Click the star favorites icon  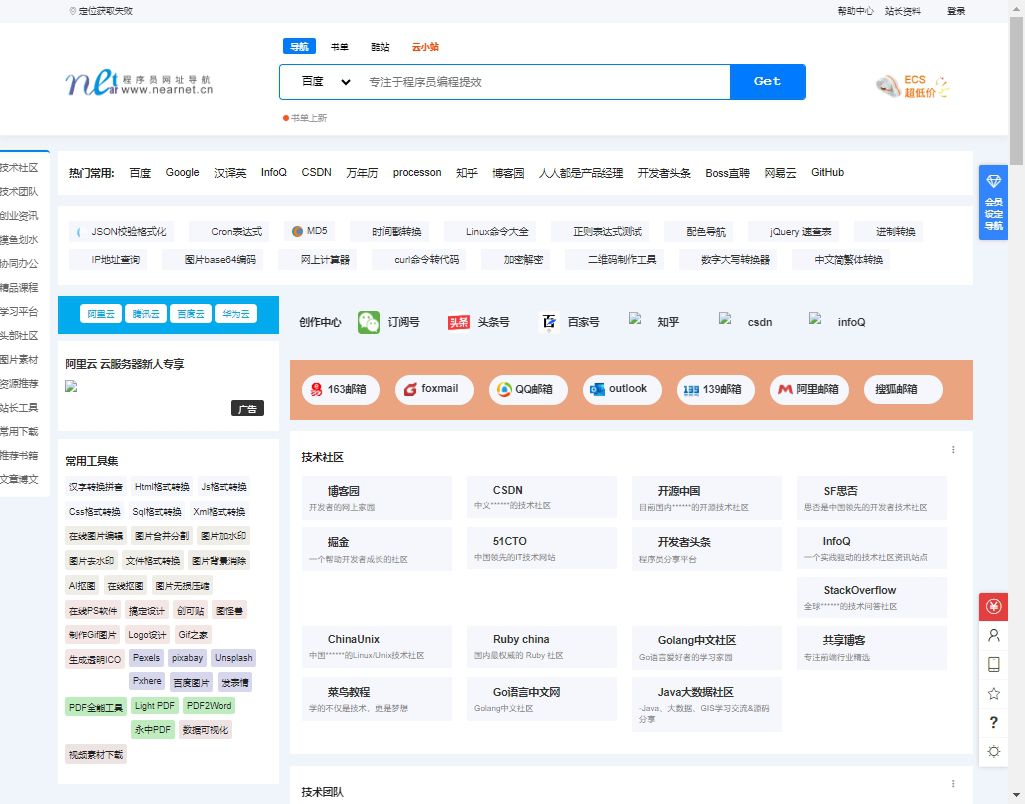(994, 694)
